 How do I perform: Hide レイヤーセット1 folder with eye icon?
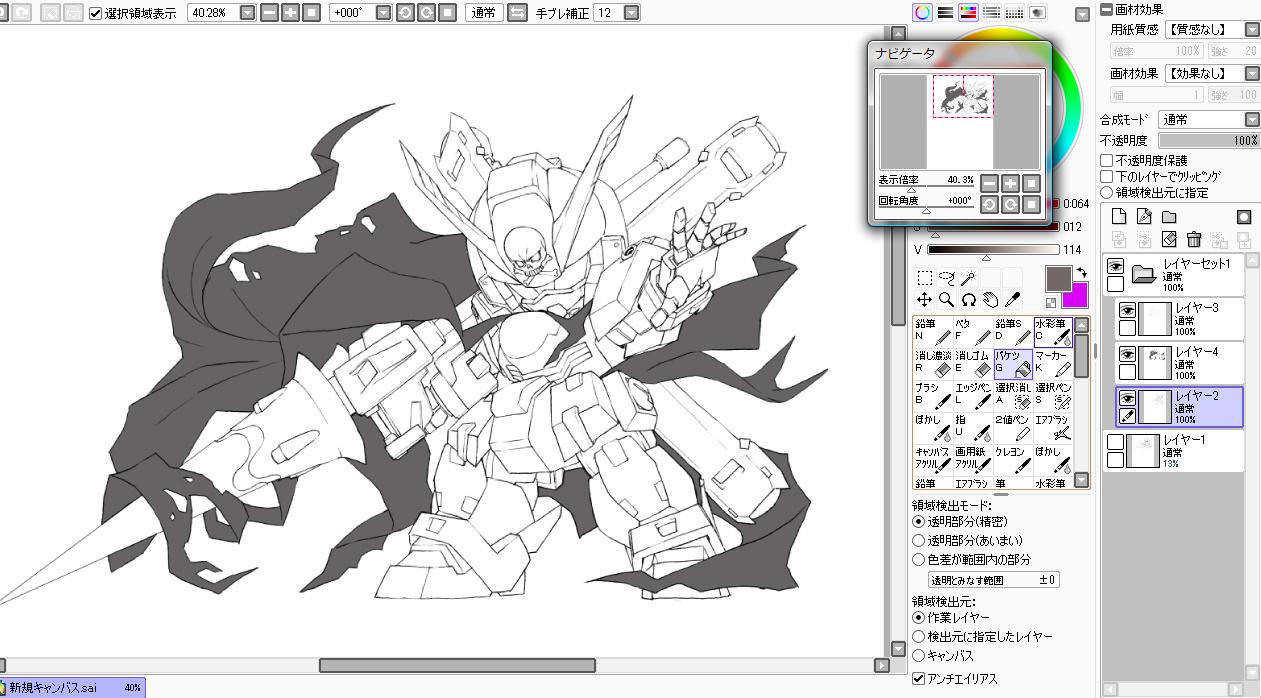1115,266
